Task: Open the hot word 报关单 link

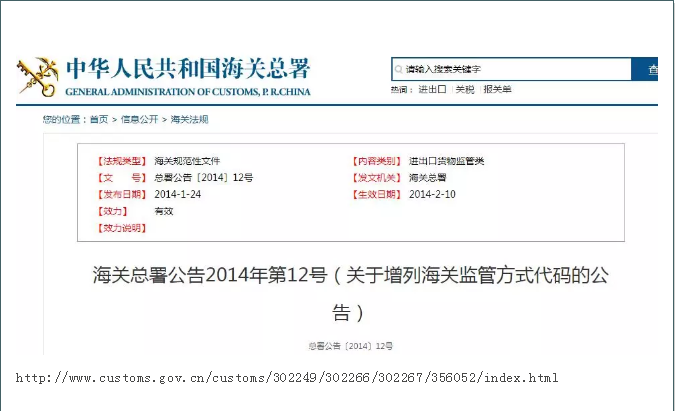Action: pyautogui.click(x=497, y=89)
